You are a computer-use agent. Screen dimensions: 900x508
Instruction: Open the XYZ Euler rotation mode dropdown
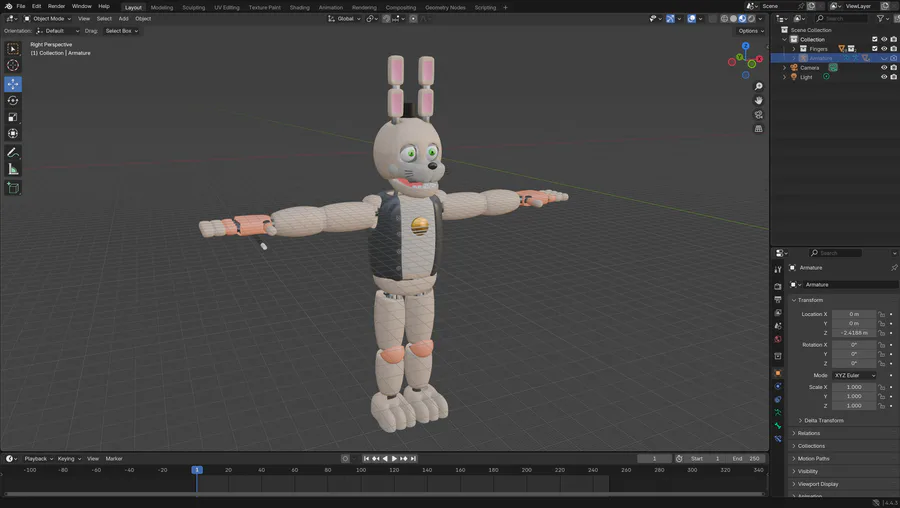pos(855,375)
